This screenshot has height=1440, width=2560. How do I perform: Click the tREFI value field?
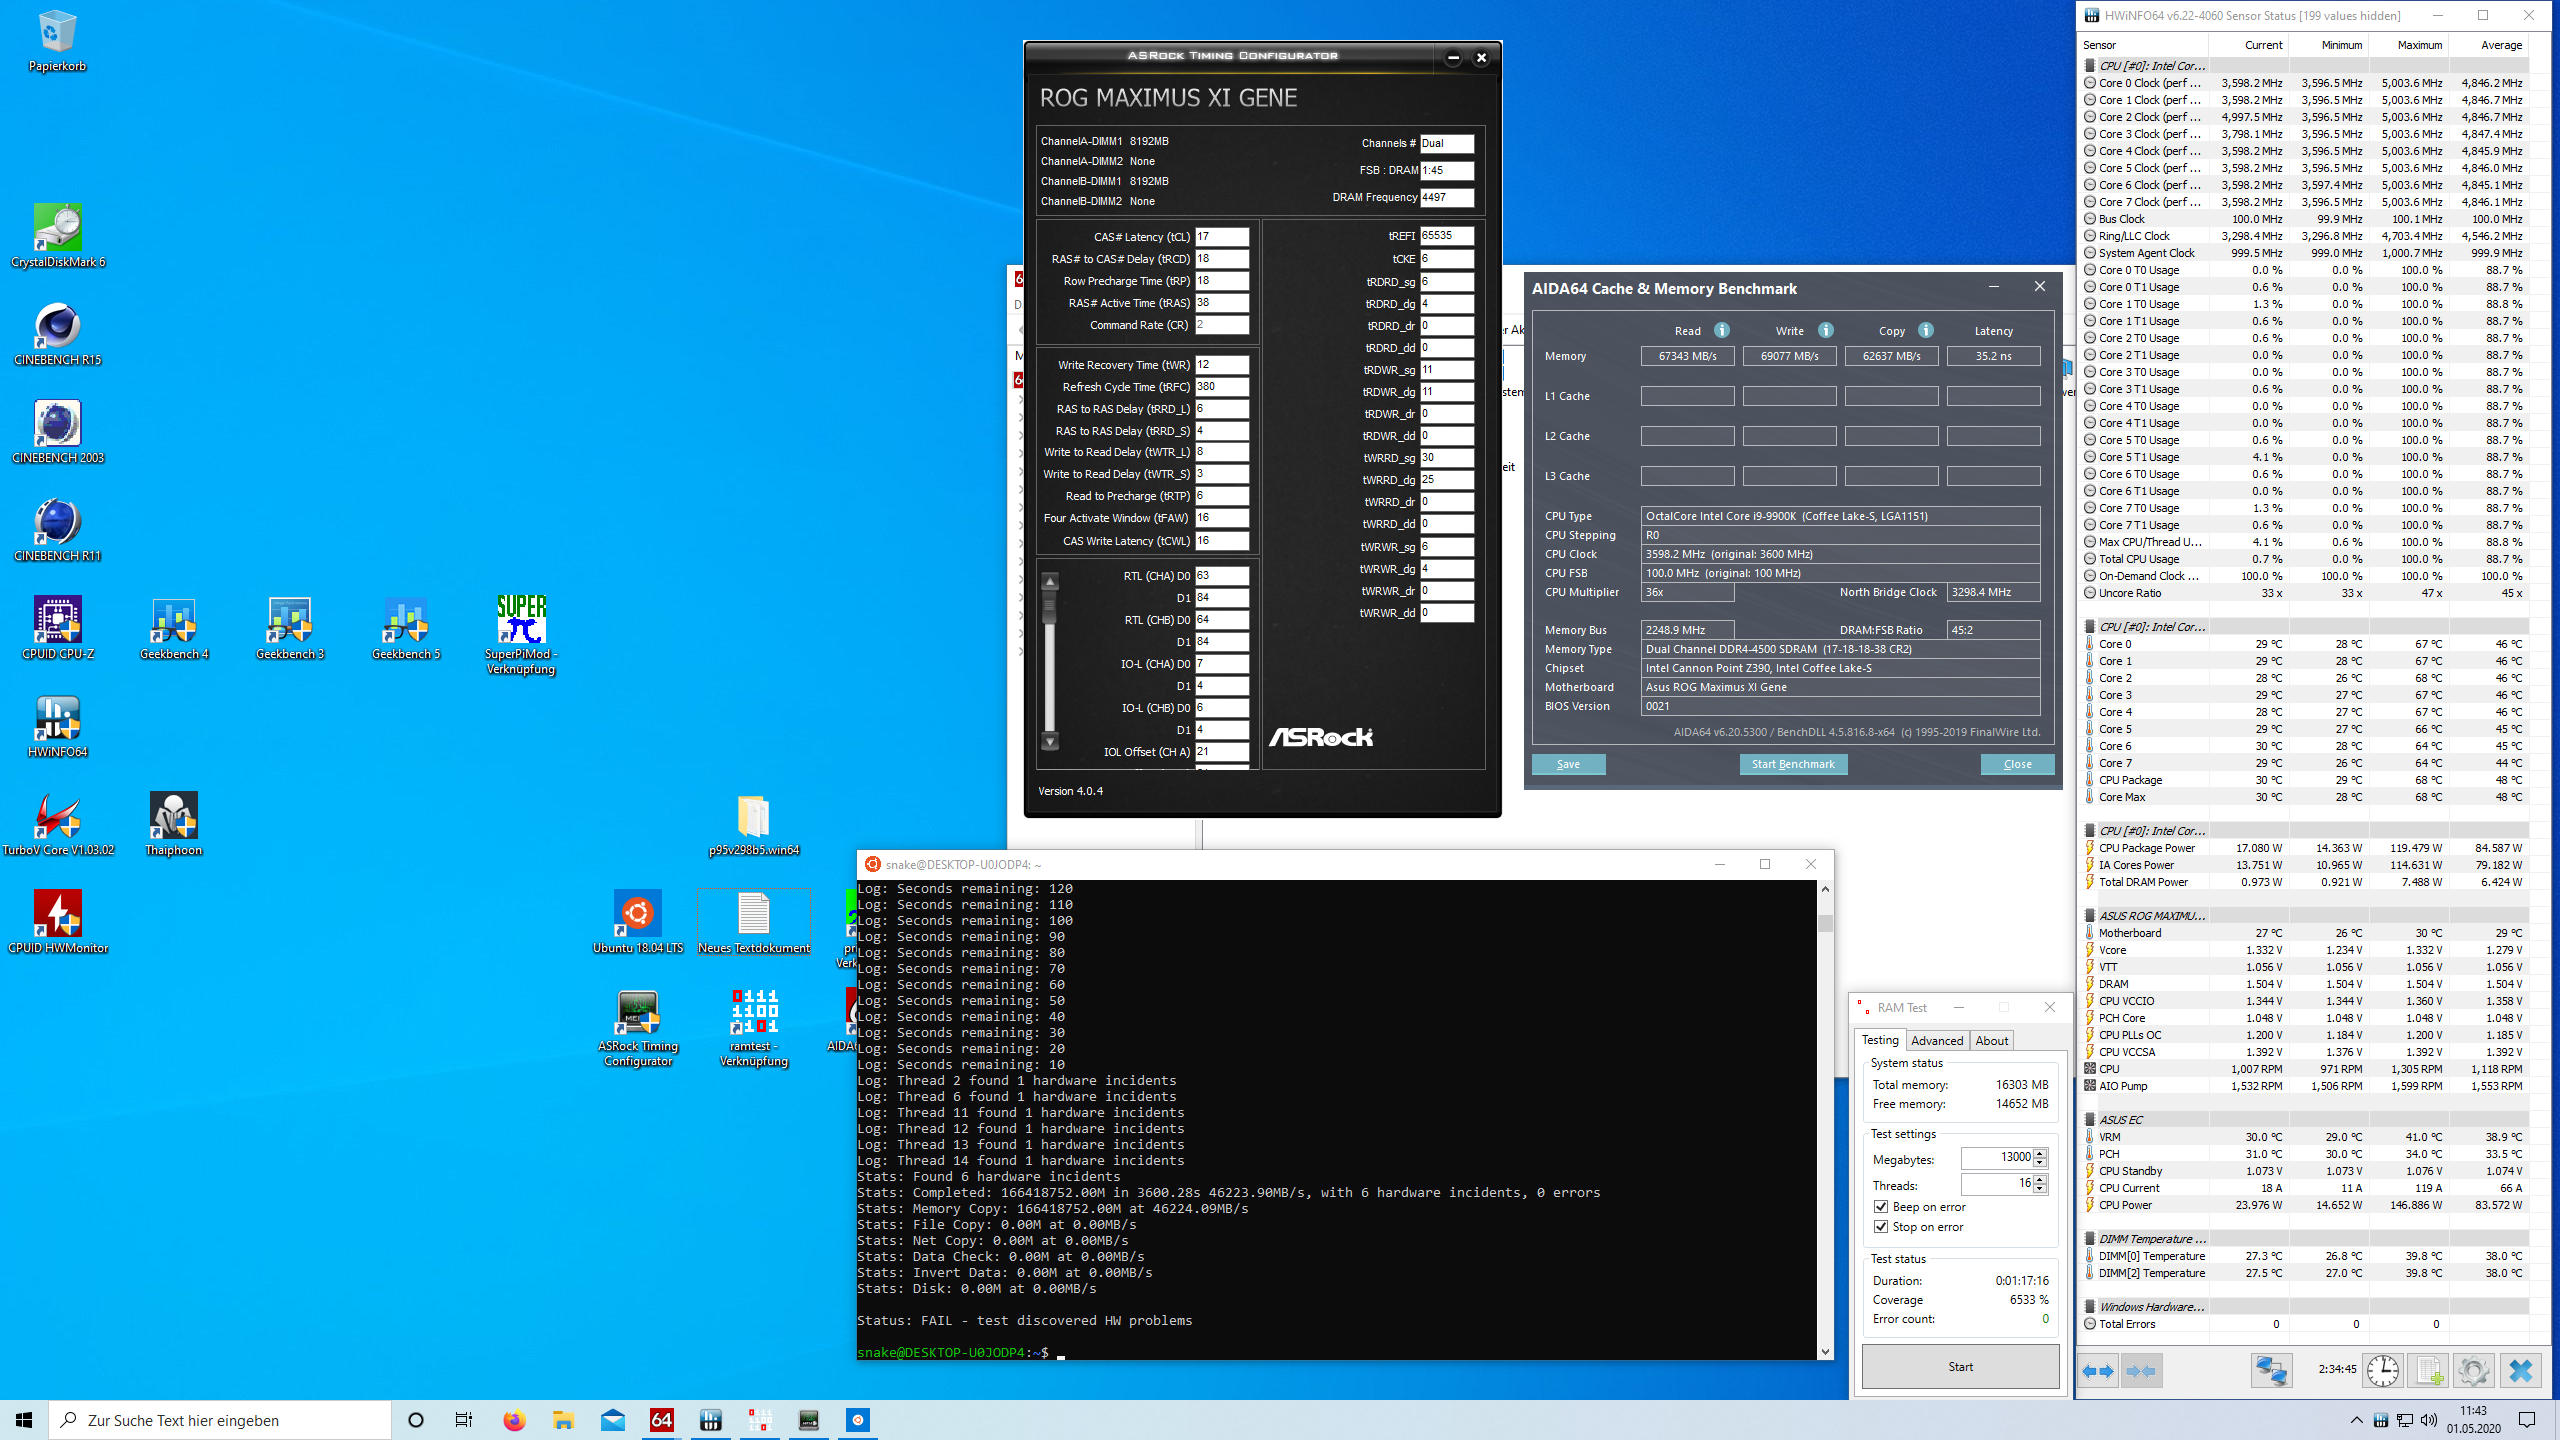click(x=1446, y=236)
